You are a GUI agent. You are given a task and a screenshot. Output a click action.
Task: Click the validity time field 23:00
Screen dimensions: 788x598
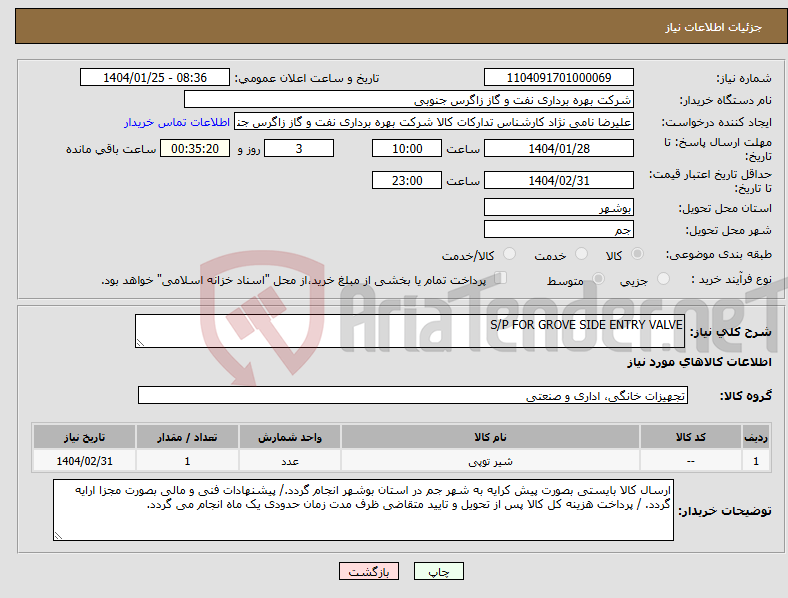point(407,180)
